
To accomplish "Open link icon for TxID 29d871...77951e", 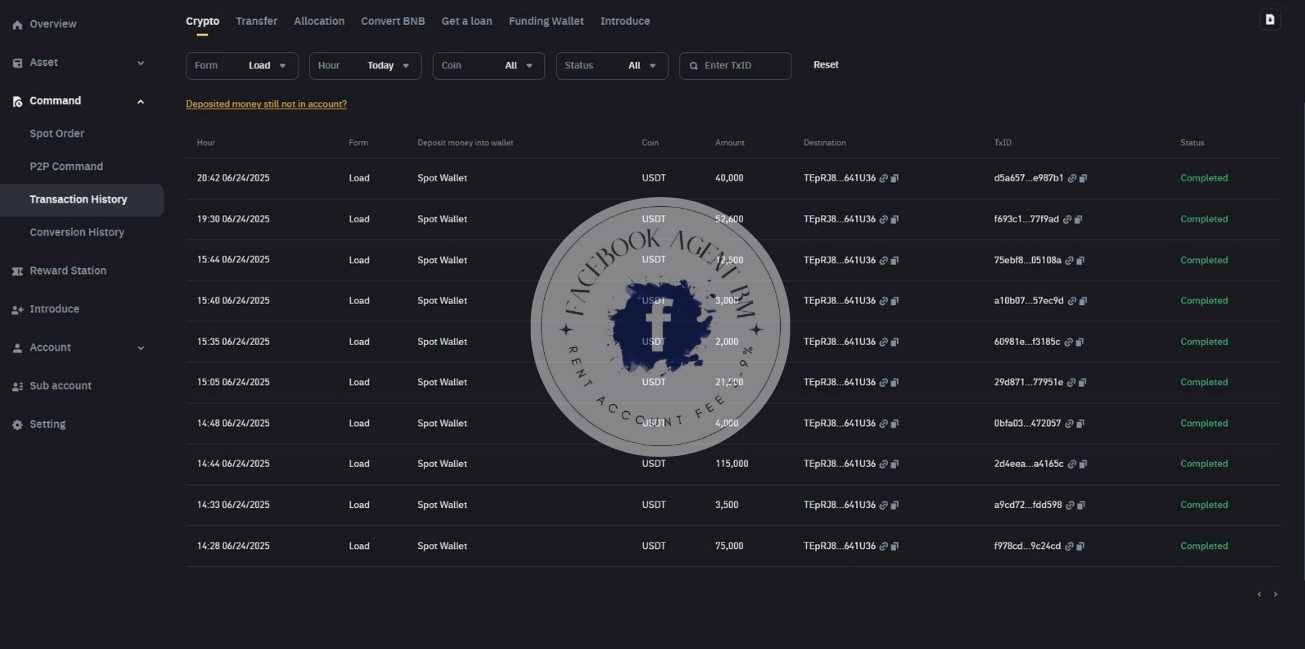I will click(1072, 382).
